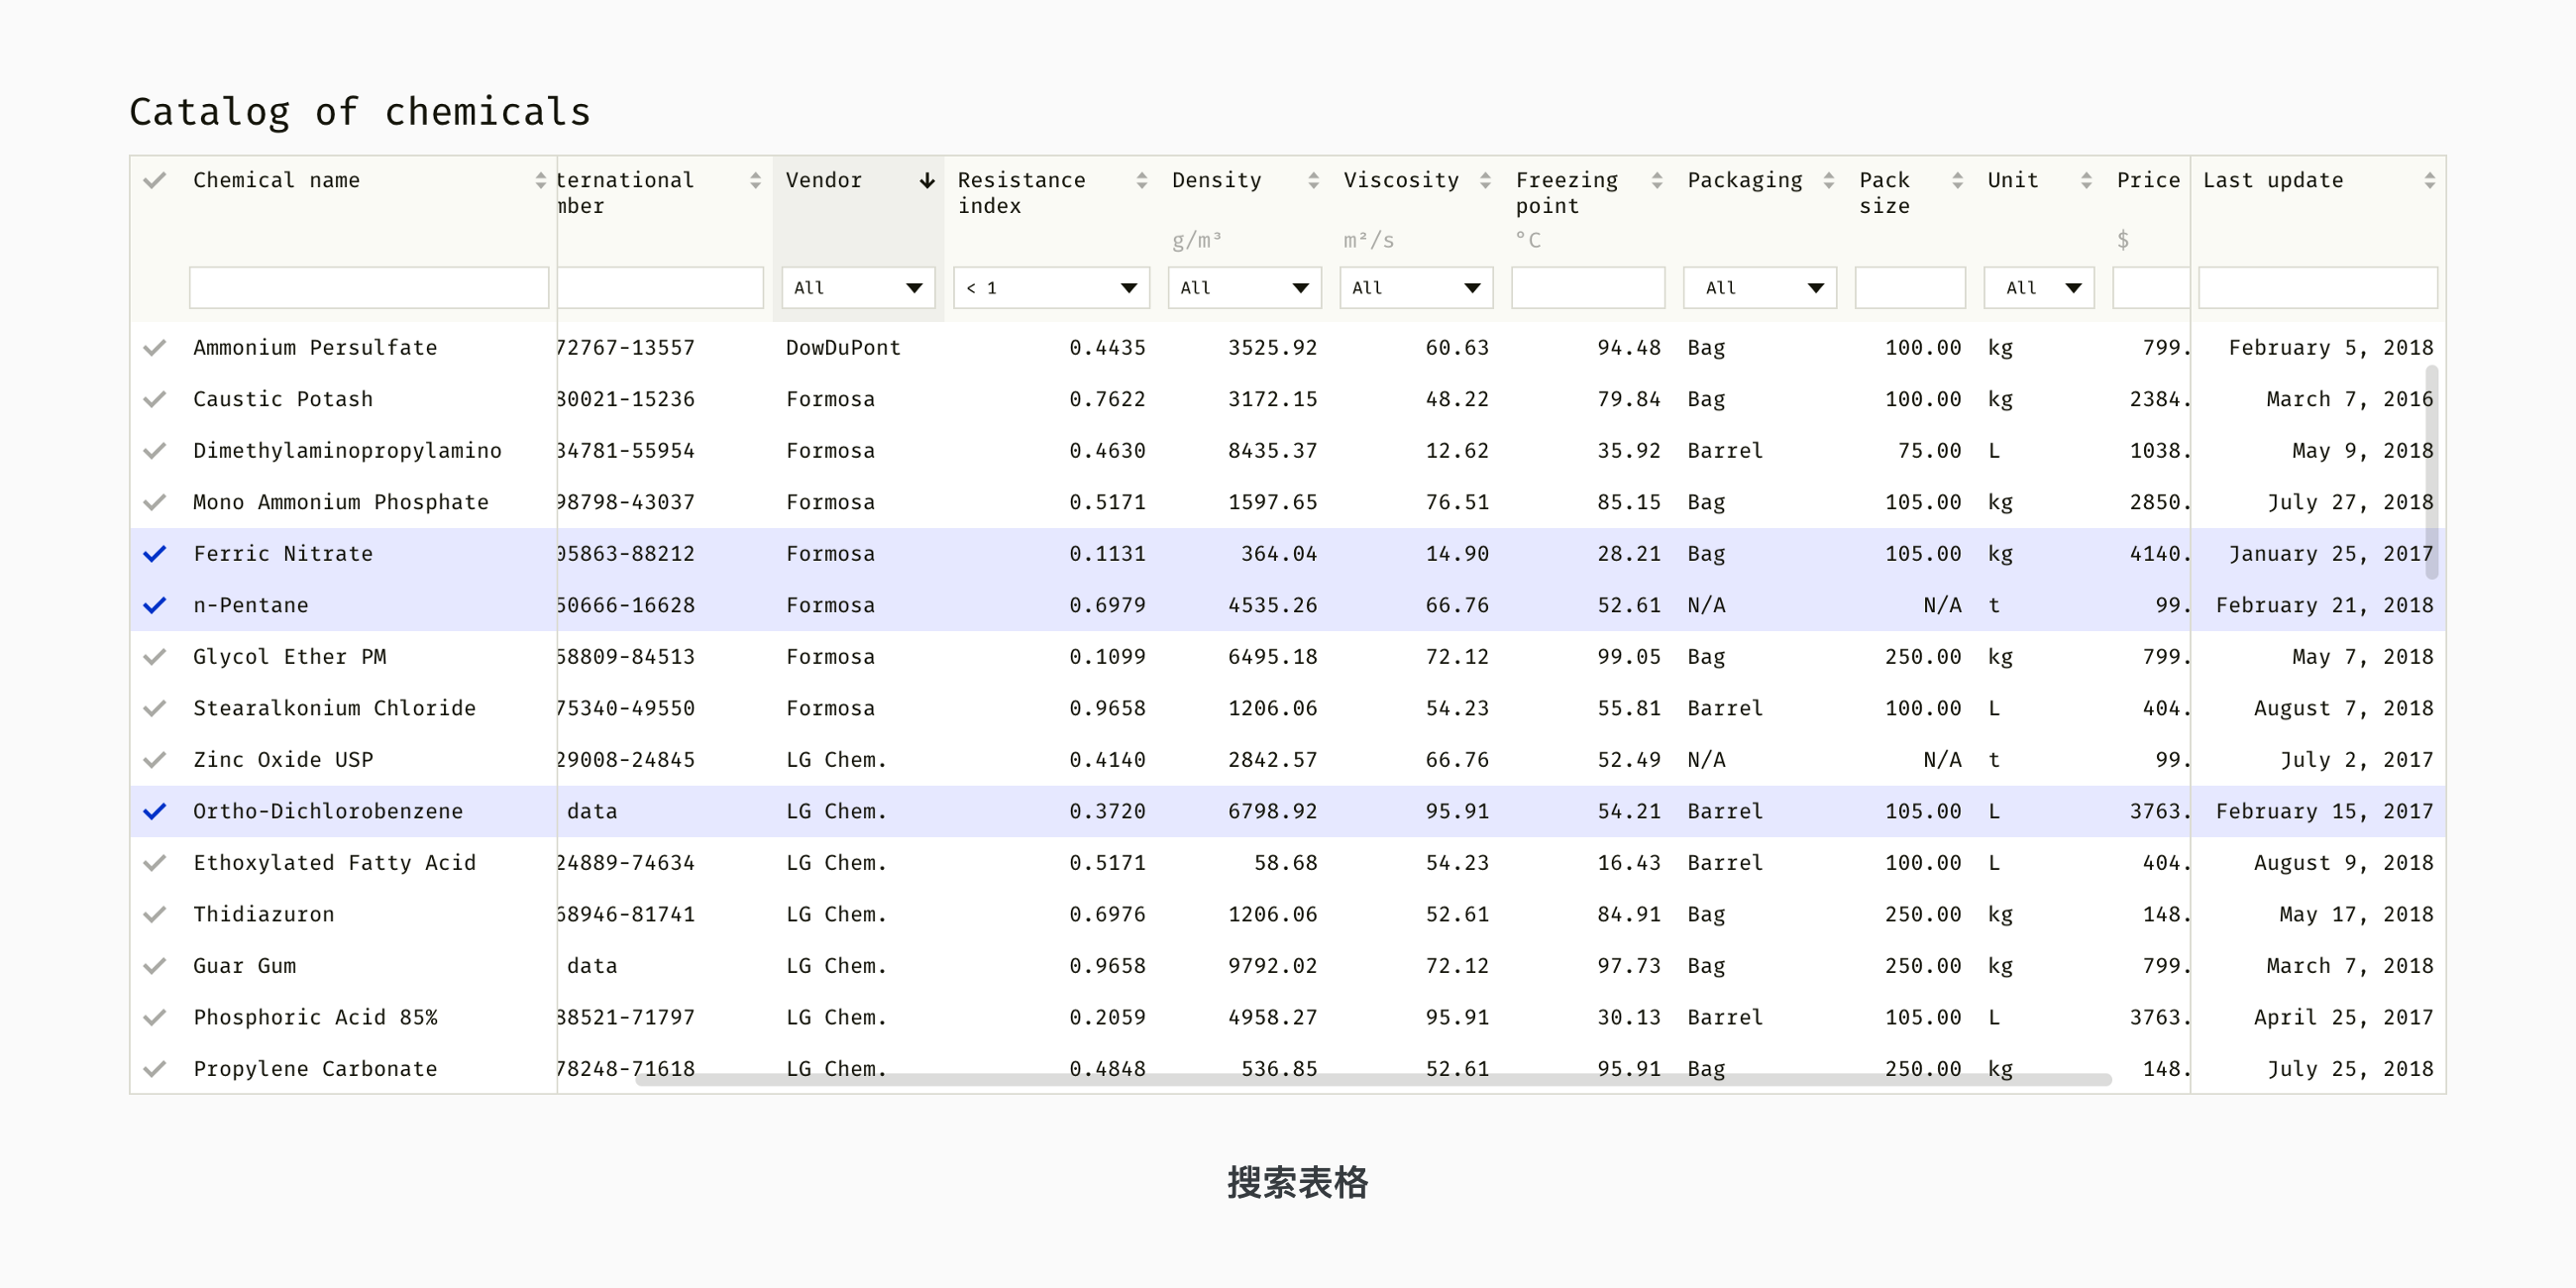Click the 'February 21, 2018' date cell

[2324, 606]
